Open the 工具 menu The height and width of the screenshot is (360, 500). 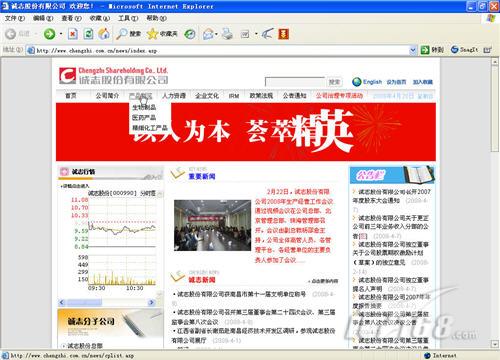pos(128,18)
